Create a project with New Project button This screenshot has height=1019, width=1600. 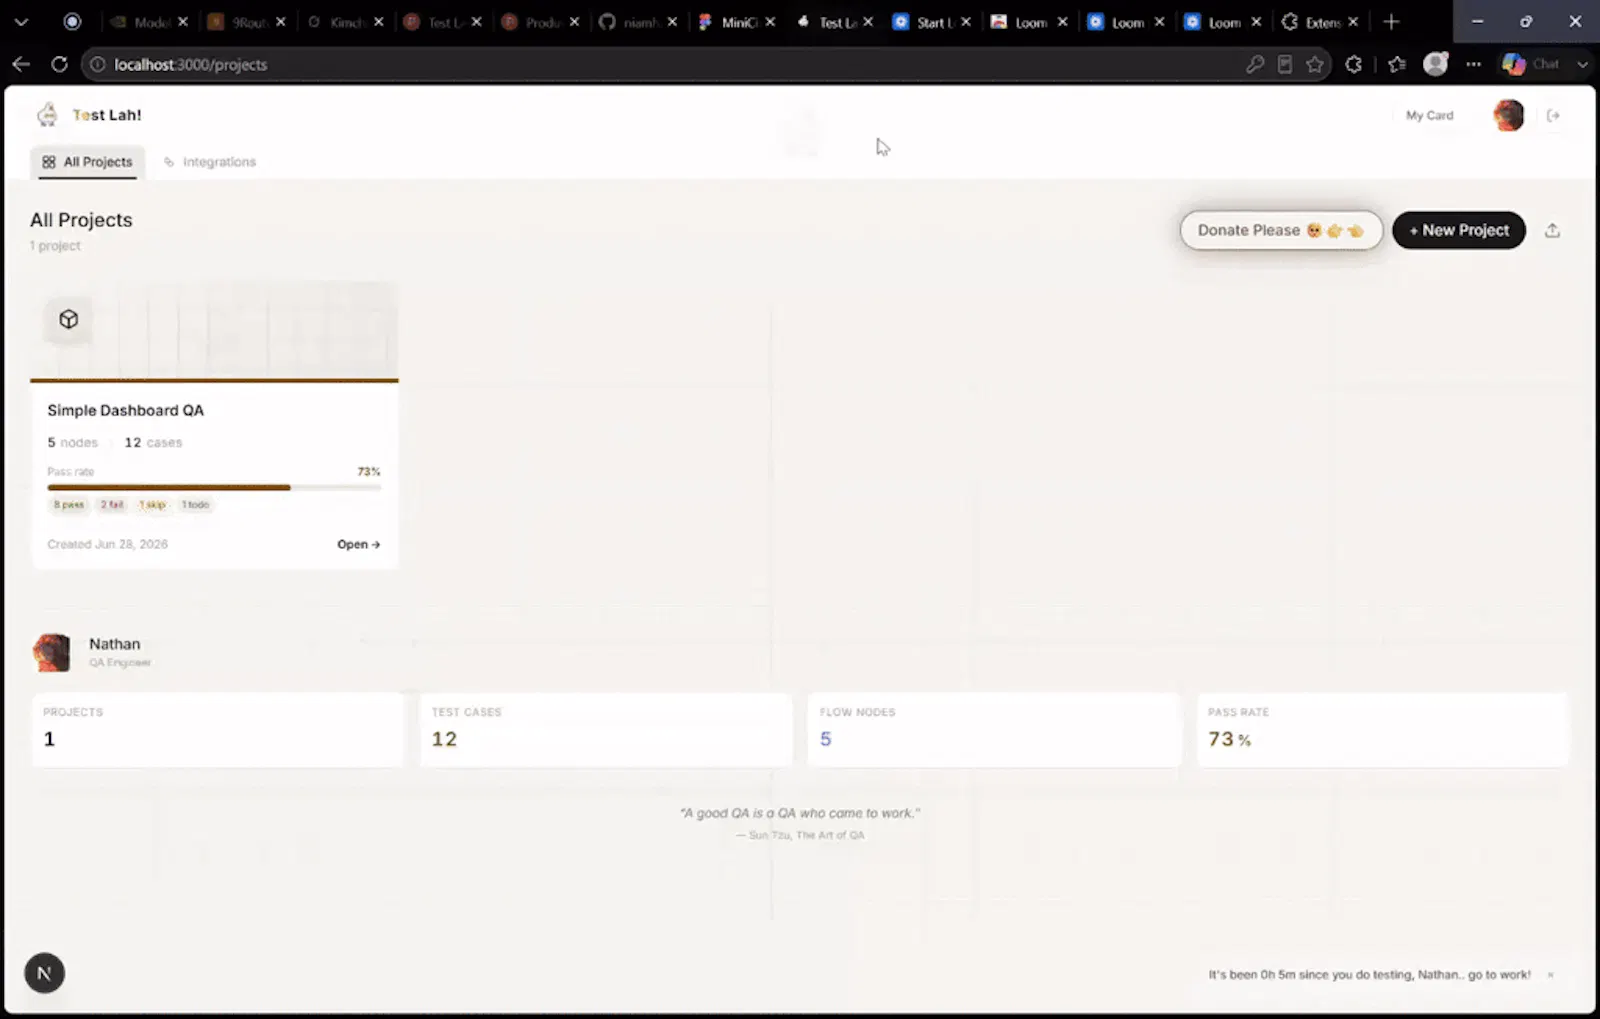1459,230
